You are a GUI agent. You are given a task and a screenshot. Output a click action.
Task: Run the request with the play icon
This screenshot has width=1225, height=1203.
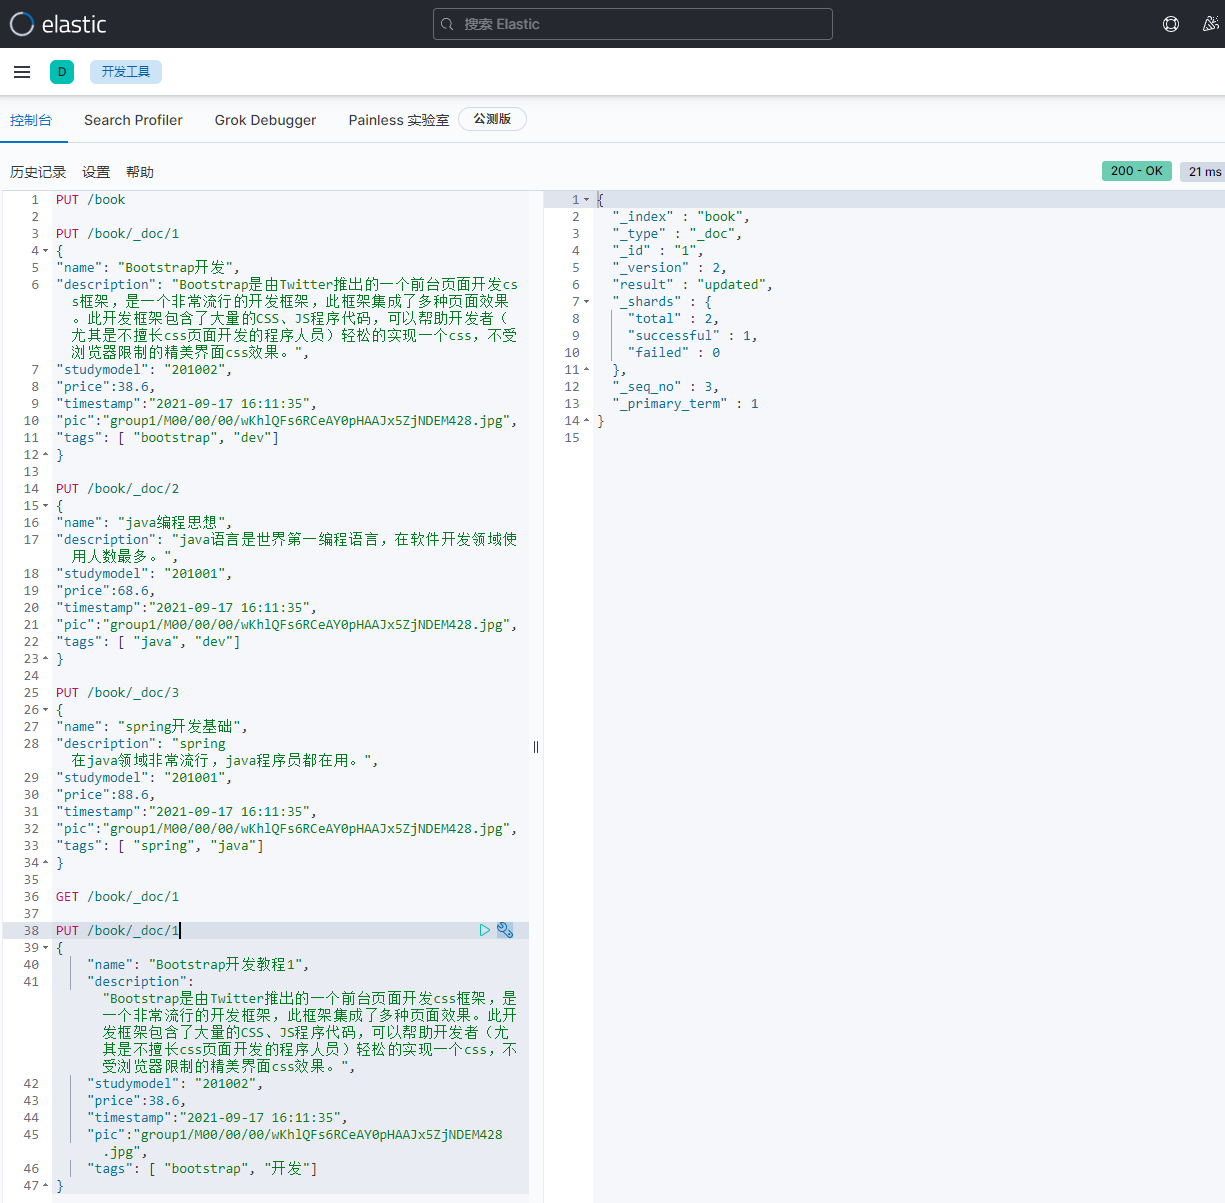(x=485, y=930)
